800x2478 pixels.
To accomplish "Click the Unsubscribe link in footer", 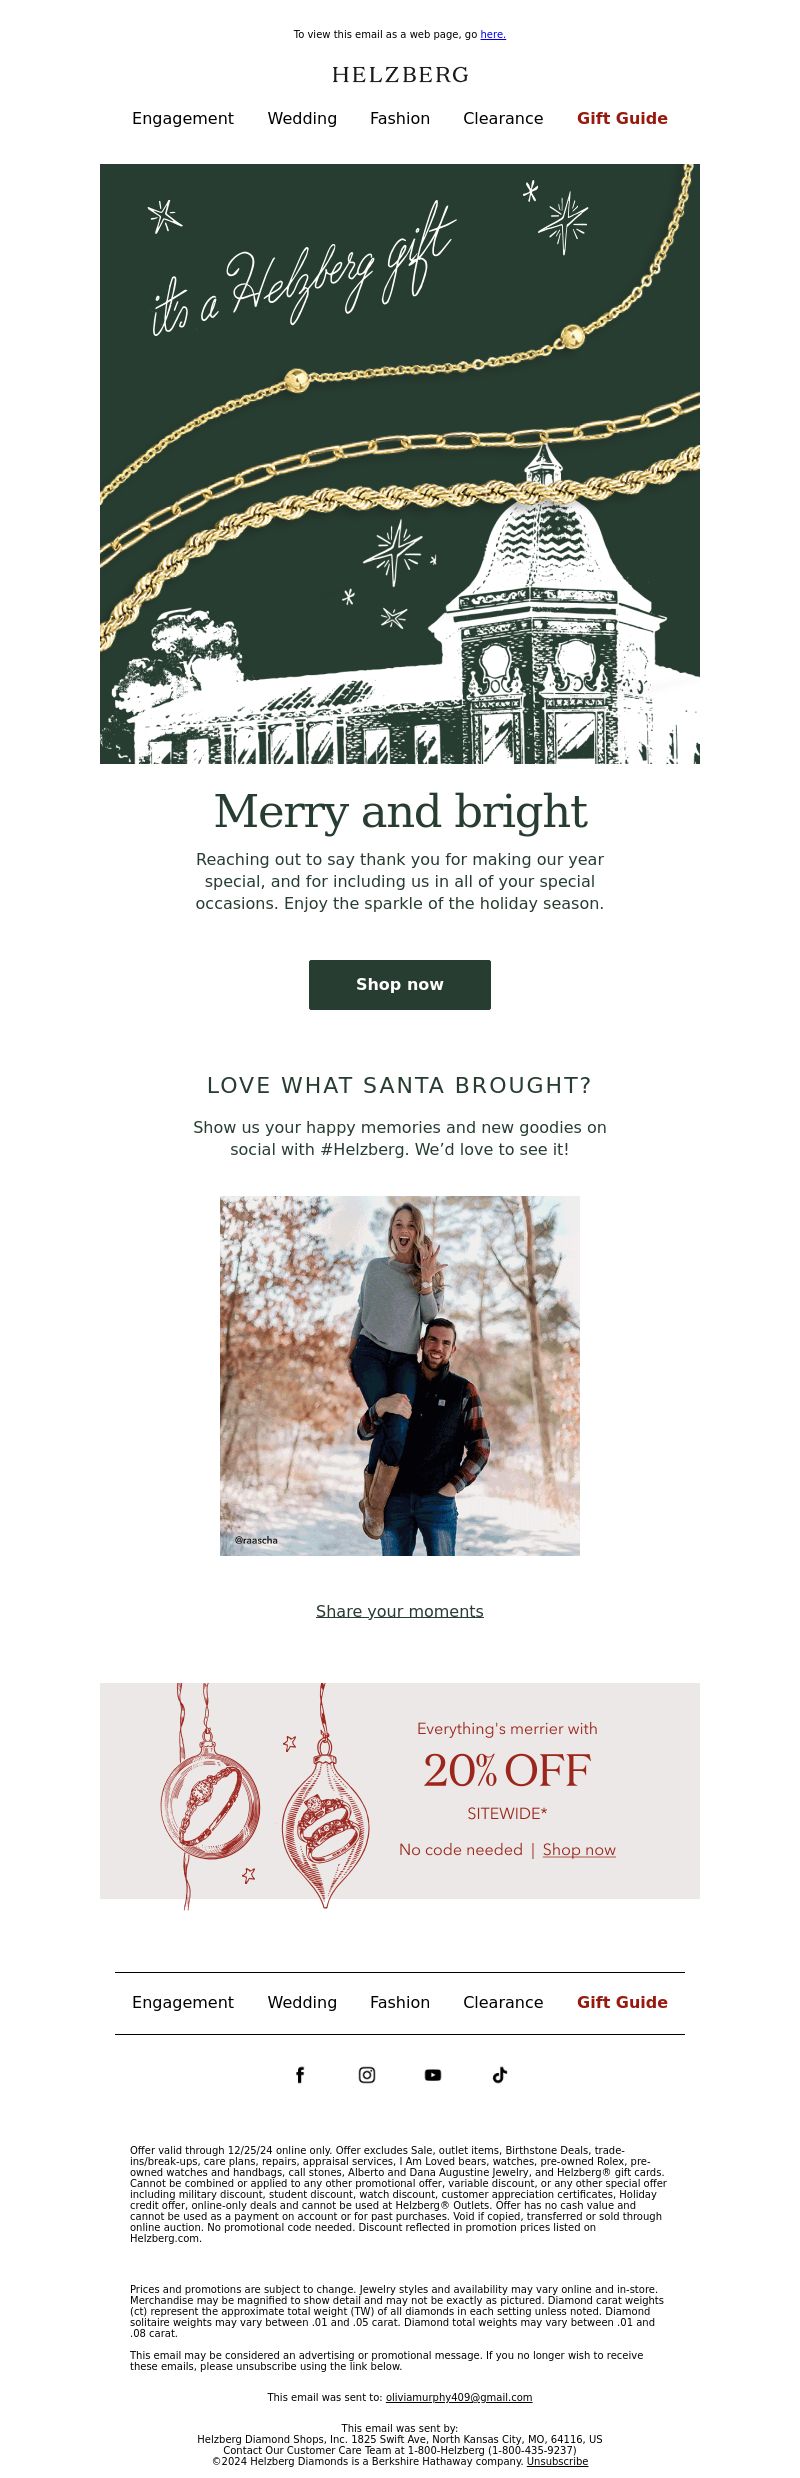I will tap(557, 2462).
